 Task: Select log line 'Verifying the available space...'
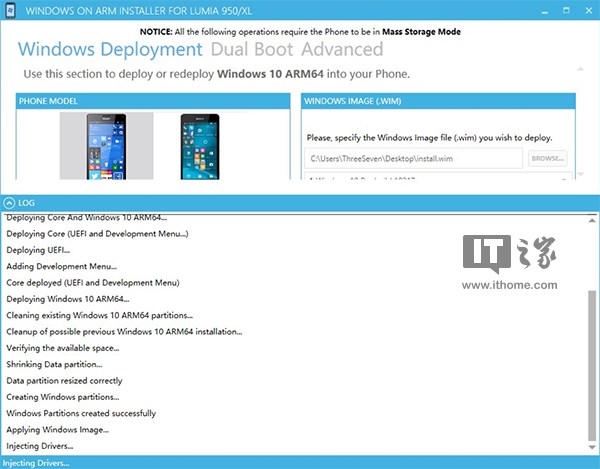tap(63, 348)
